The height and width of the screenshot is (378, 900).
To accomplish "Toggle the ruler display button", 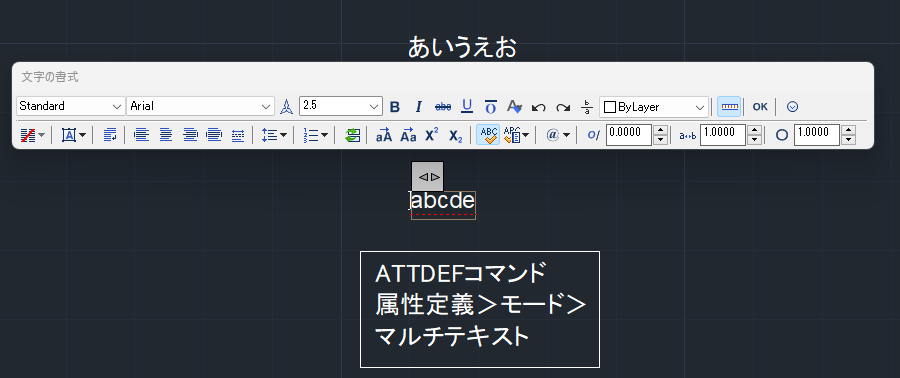I will pyautogui.click(x=730, y=107).
